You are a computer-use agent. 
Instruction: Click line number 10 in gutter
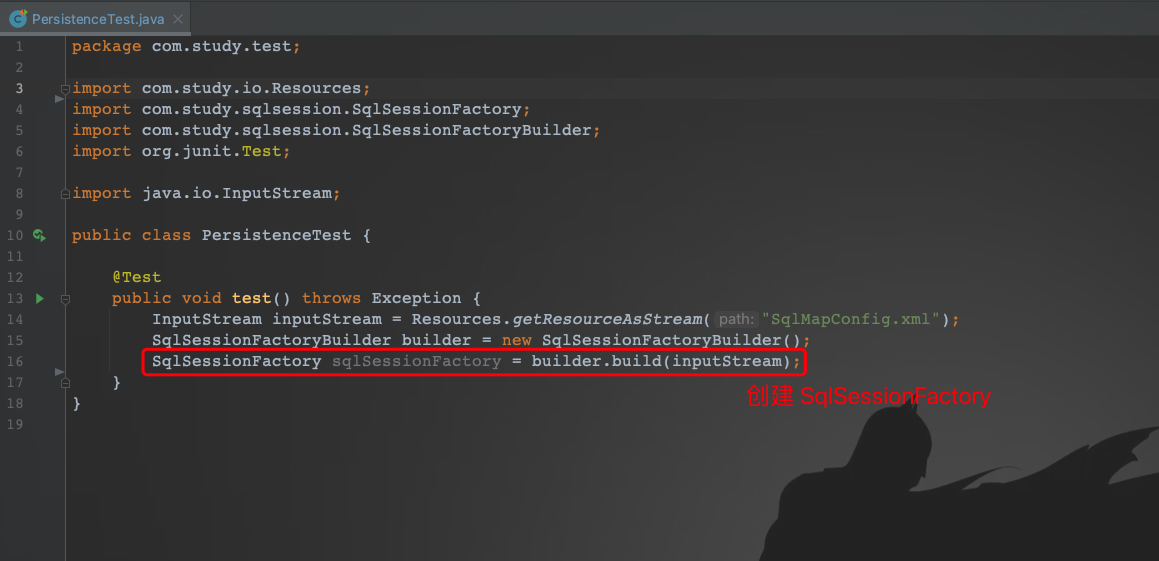(x=16, y=236)
